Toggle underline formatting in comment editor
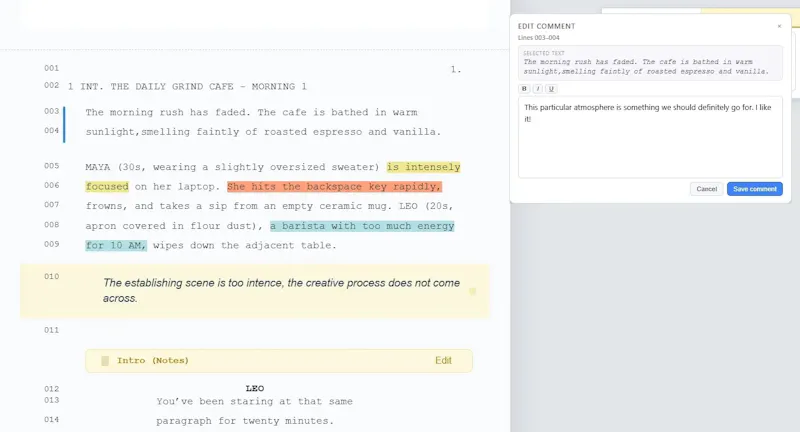Screen dimensions: 800x432 [x=551, y=89]
